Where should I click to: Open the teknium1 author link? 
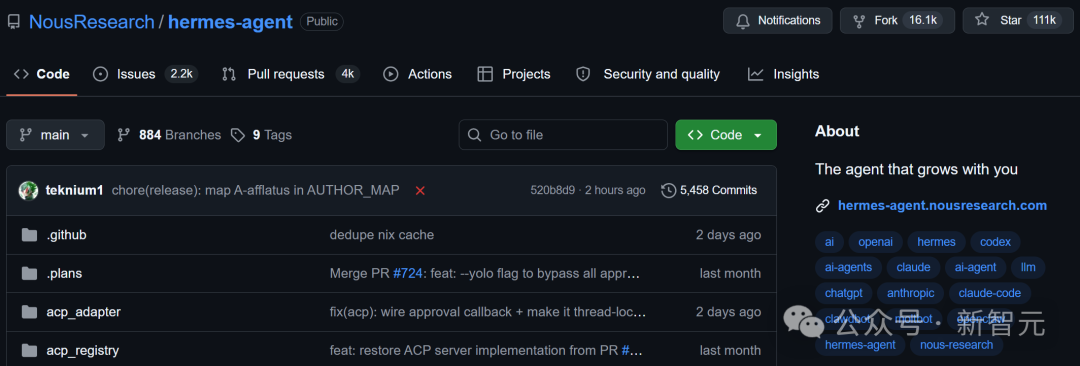[x=74, y=190]
